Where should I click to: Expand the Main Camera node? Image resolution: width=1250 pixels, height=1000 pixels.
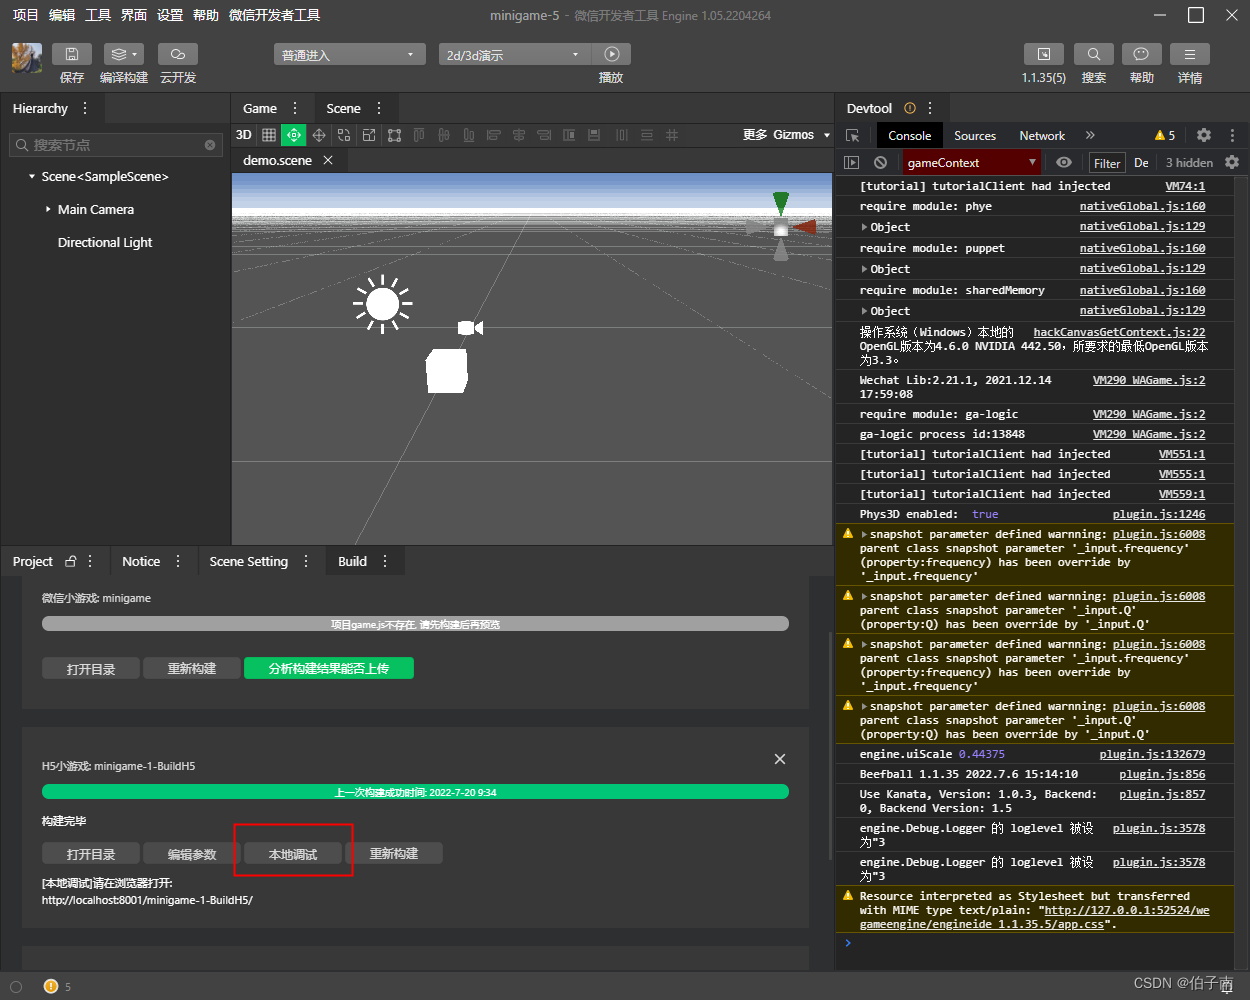[x=48, y=210]
